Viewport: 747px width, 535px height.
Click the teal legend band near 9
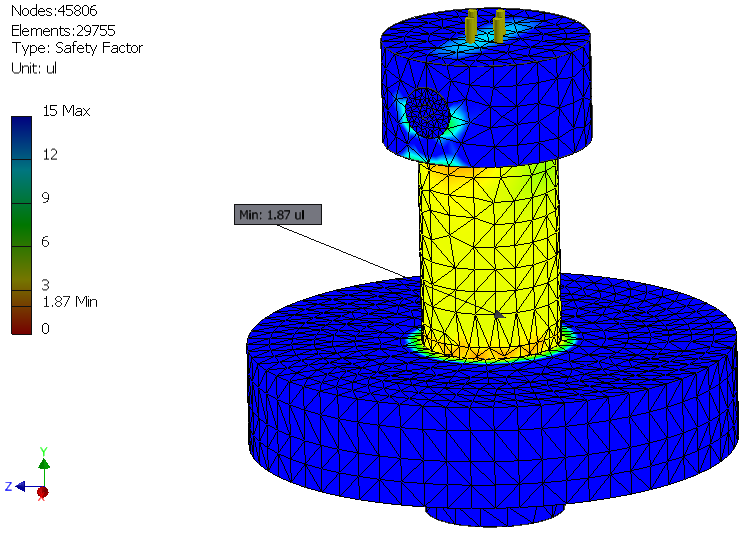21,182
